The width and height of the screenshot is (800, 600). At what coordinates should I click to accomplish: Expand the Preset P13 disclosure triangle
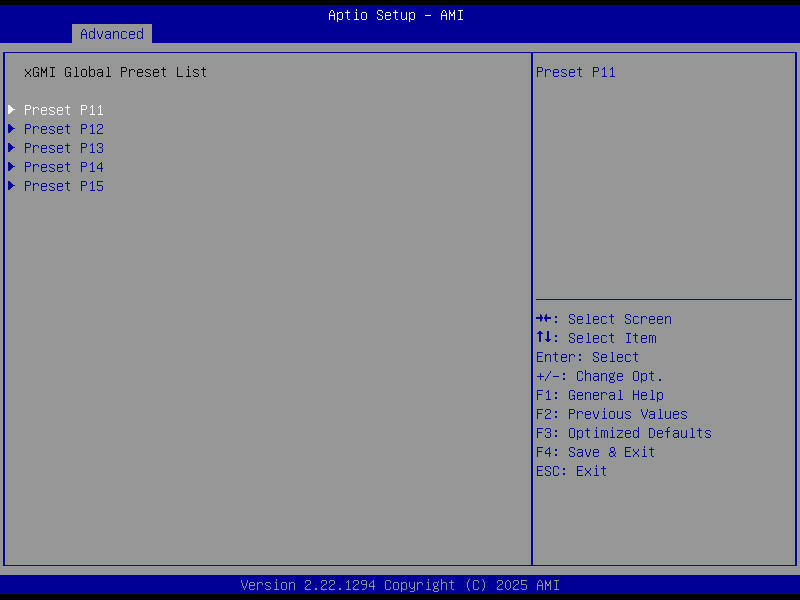[x=11, y=147]
